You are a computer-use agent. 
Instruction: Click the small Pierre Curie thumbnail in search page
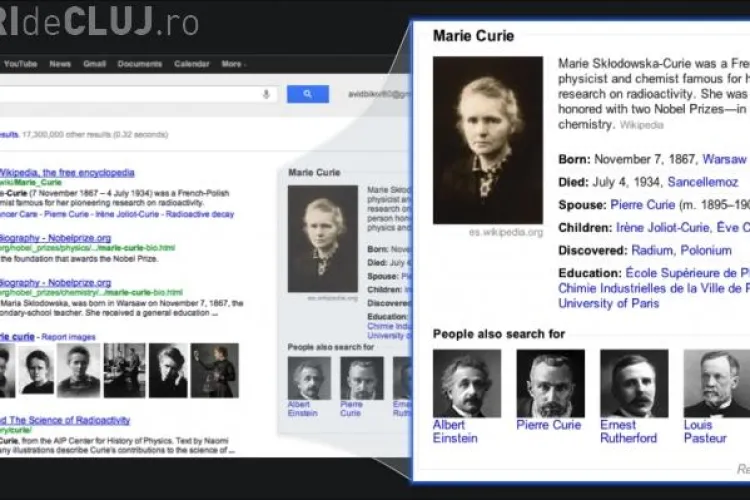[362, 378]
